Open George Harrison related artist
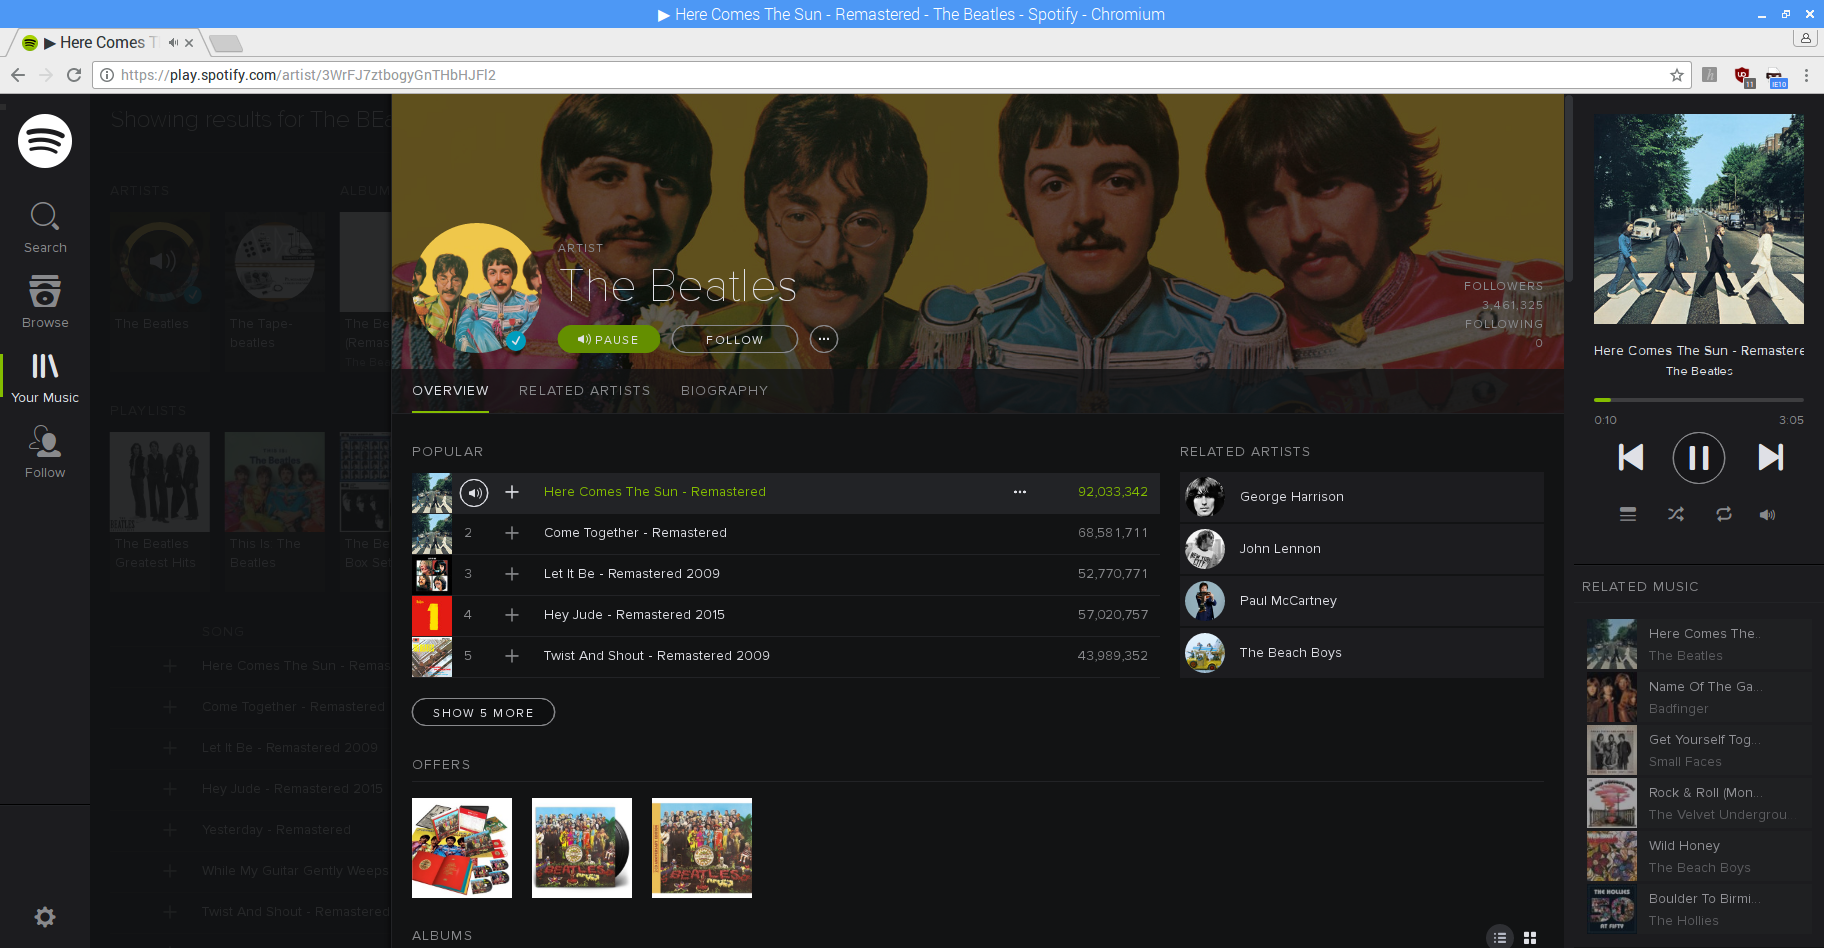Screen dimensions: 1824x948 1362,497
